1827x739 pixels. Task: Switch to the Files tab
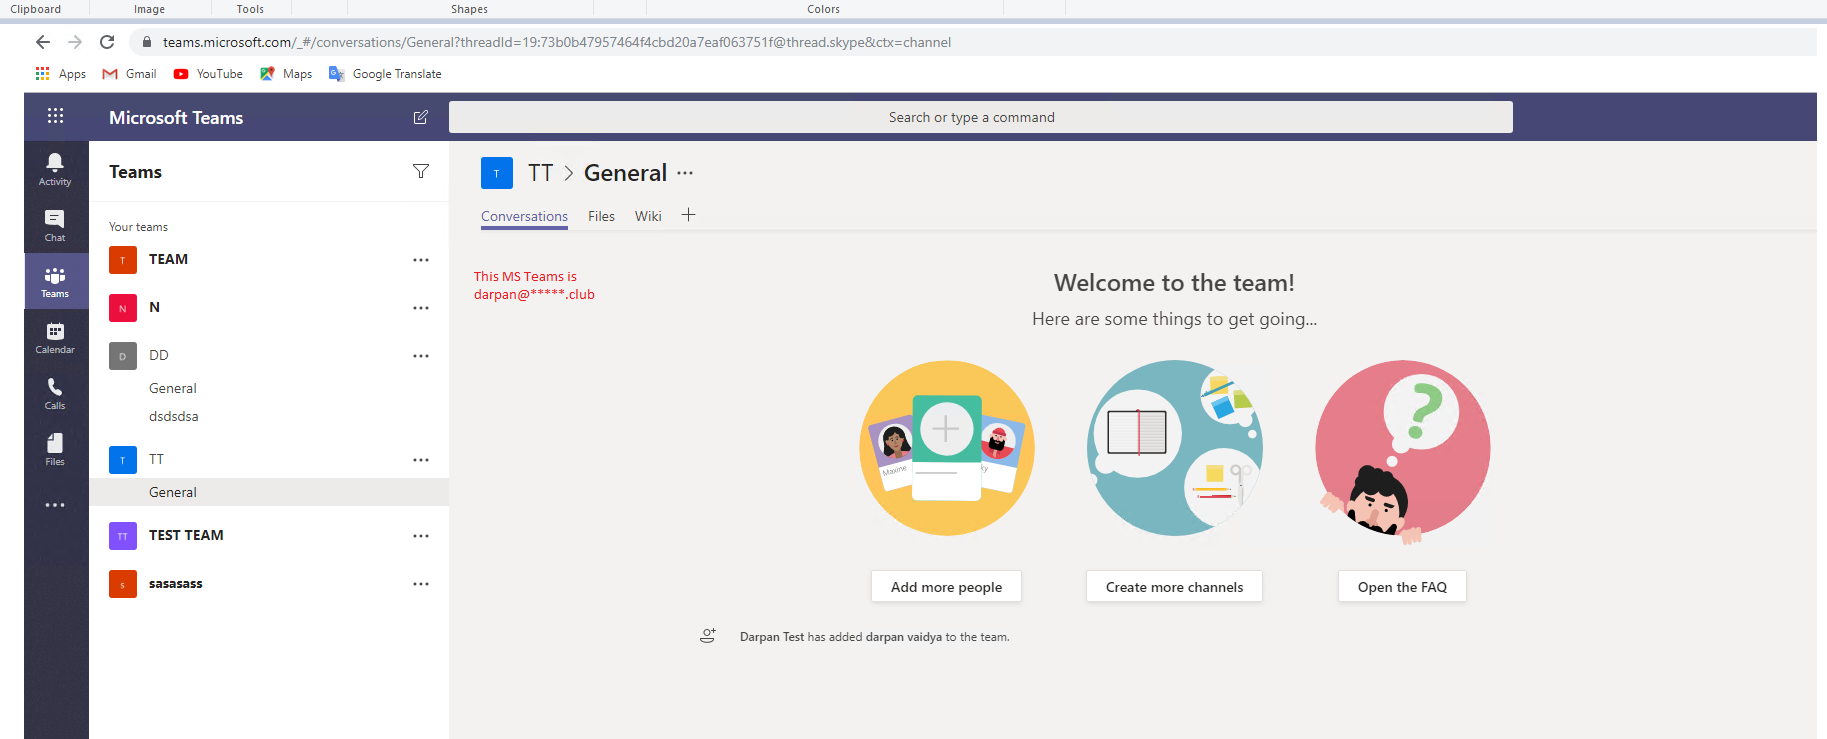pos(601,216)
